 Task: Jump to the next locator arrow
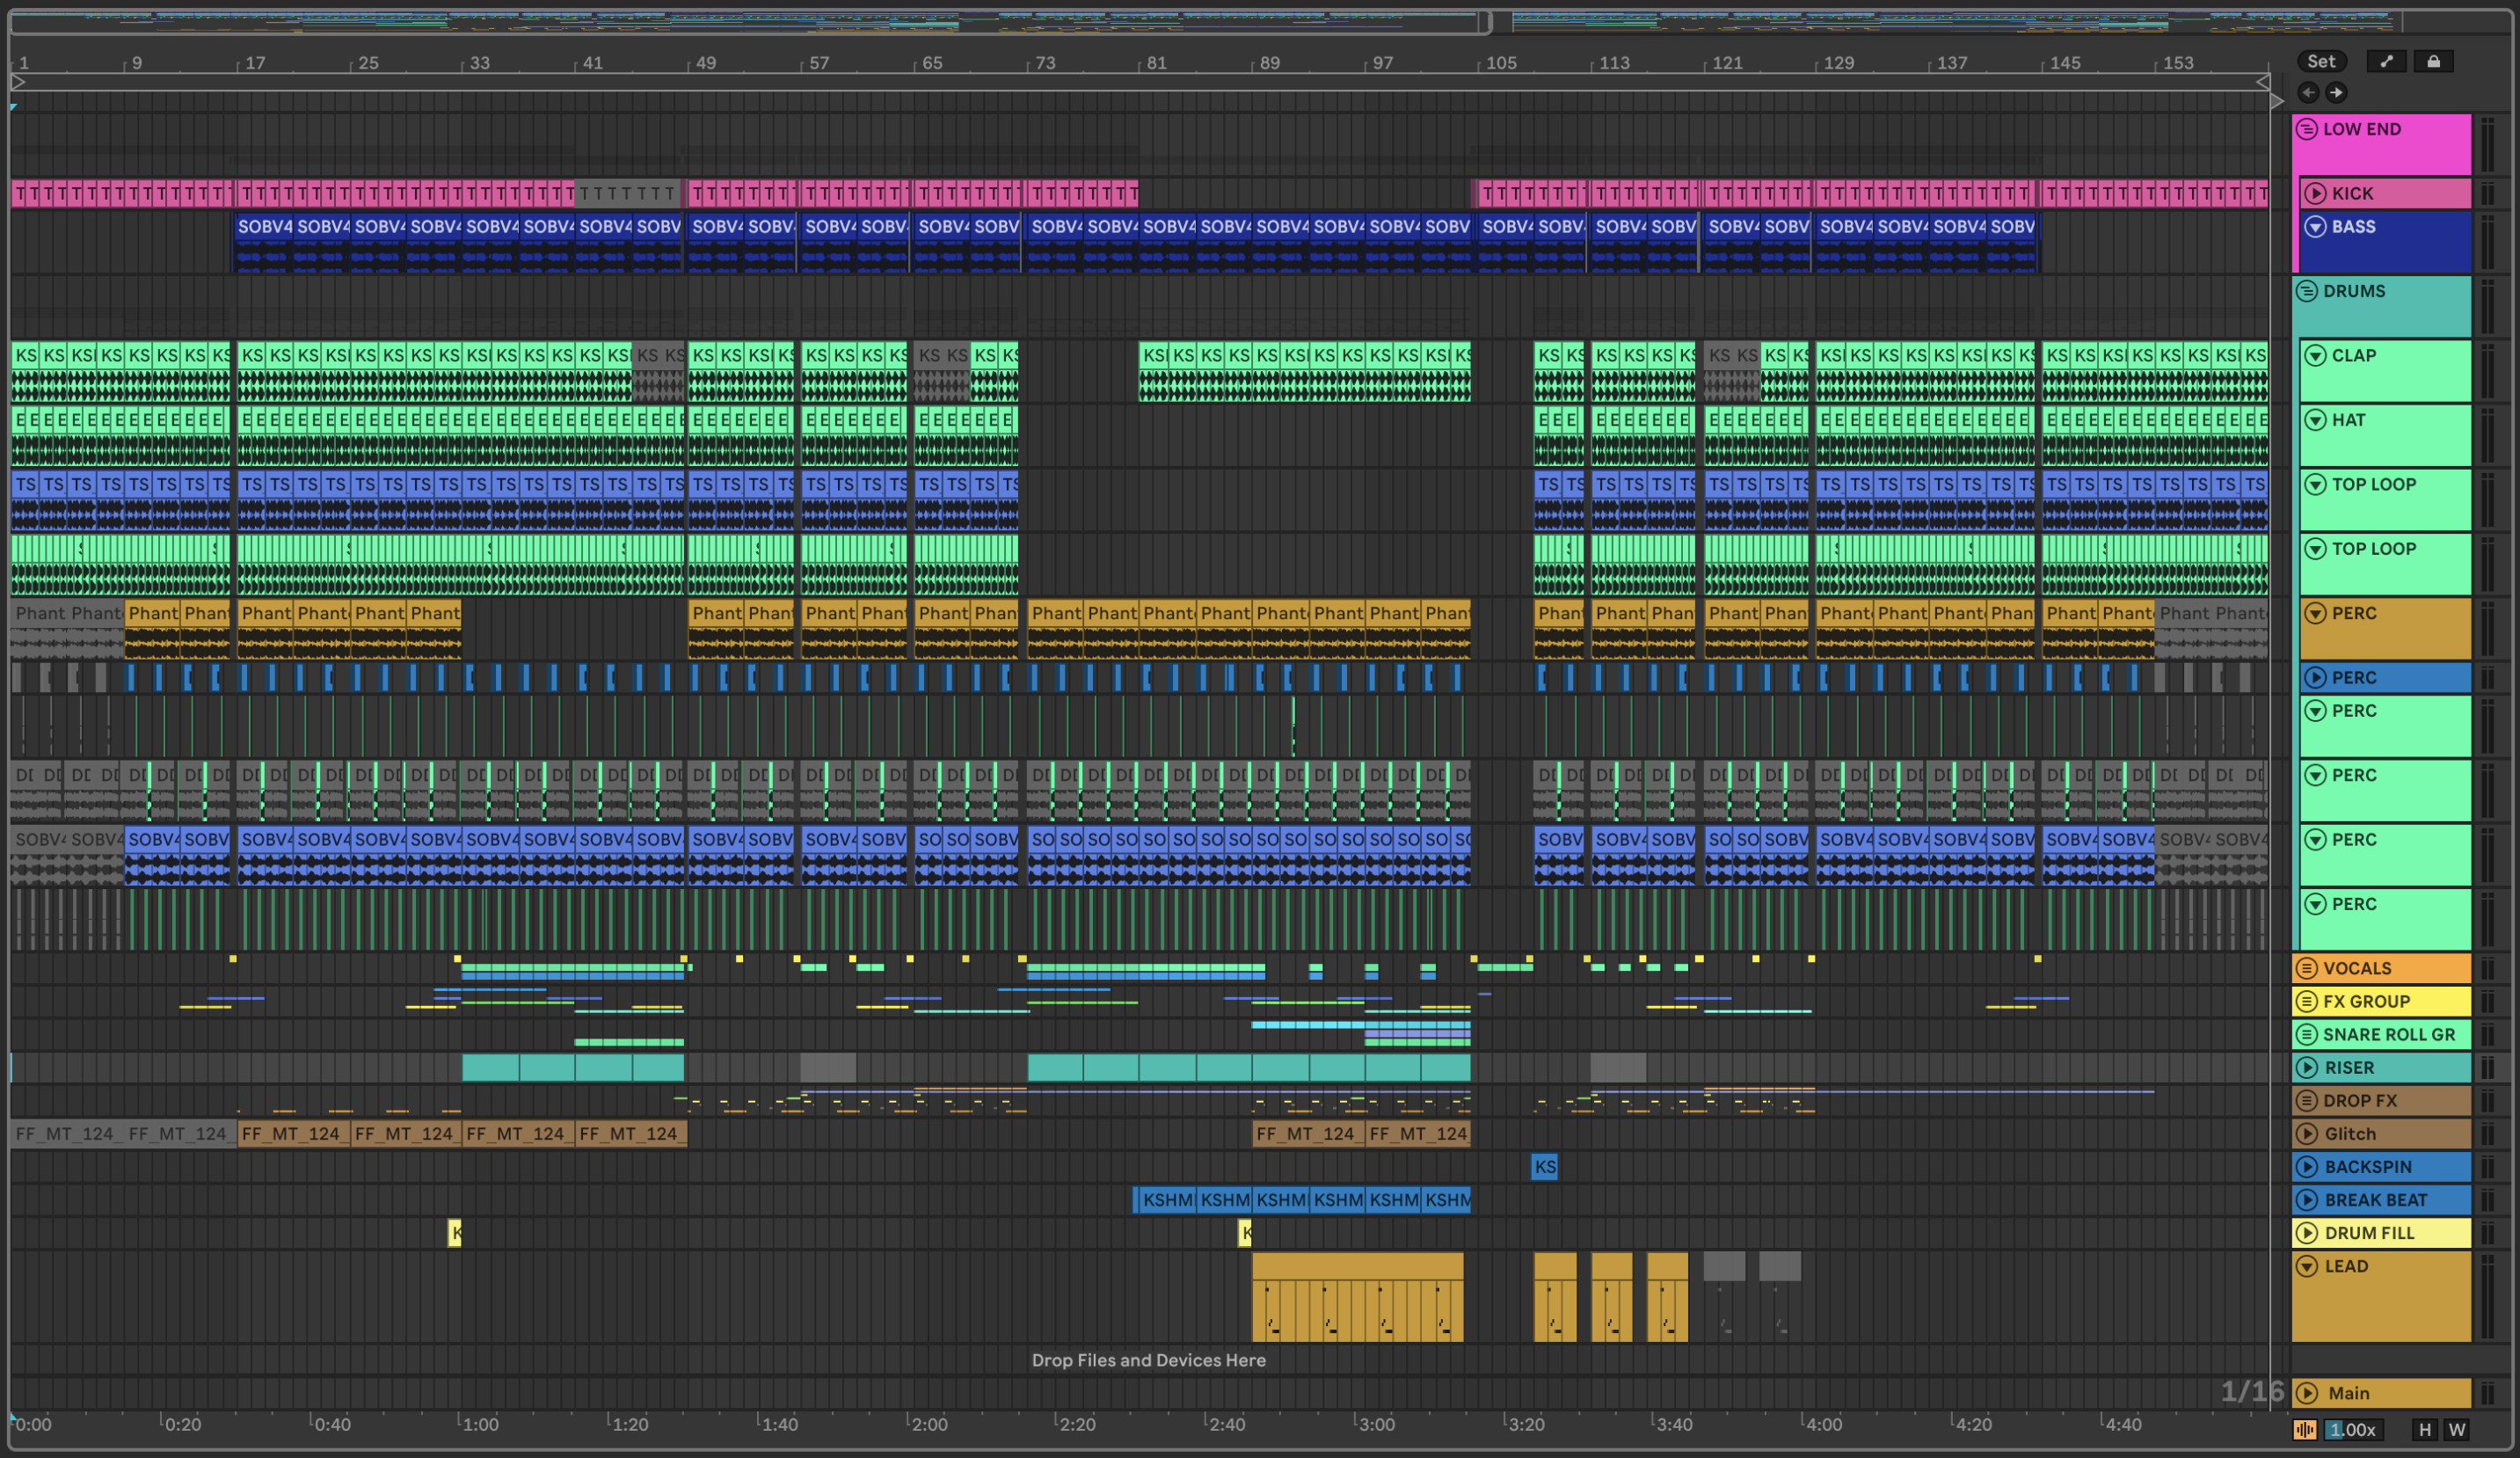click(2336, 93)
